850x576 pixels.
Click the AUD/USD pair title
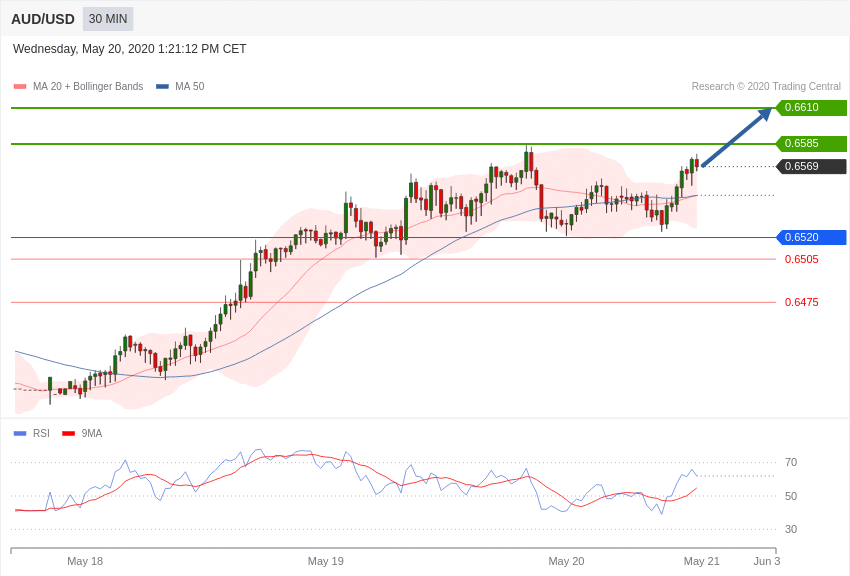coord(43,20)
